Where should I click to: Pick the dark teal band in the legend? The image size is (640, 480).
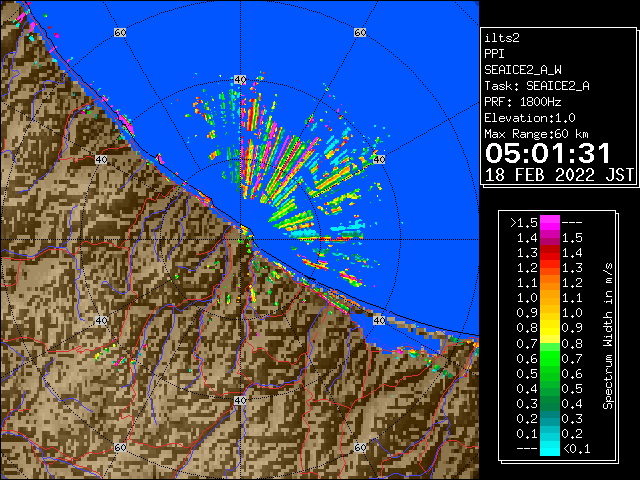pyautogui.click(x=550, y=418)
